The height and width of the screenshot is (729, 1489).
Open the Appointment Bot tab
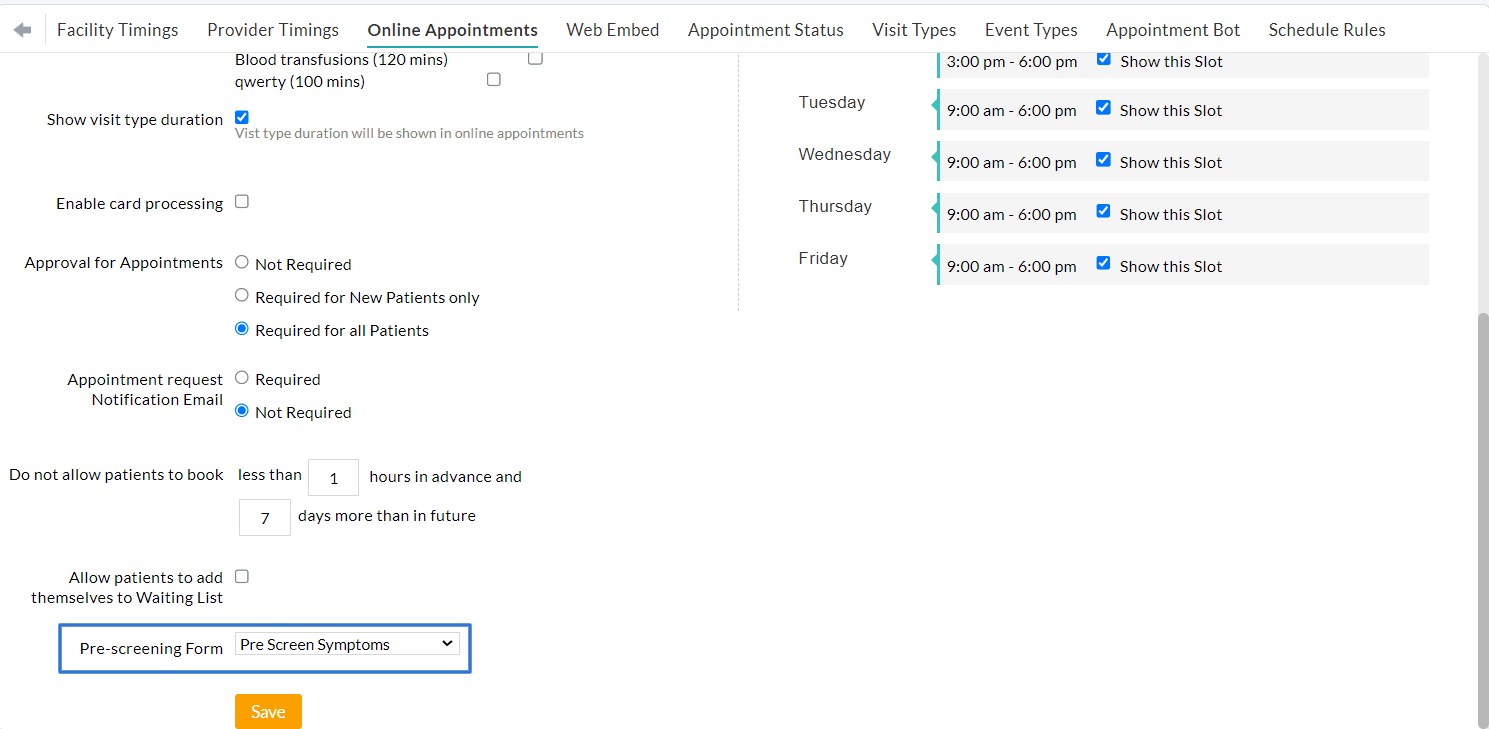1172,29
